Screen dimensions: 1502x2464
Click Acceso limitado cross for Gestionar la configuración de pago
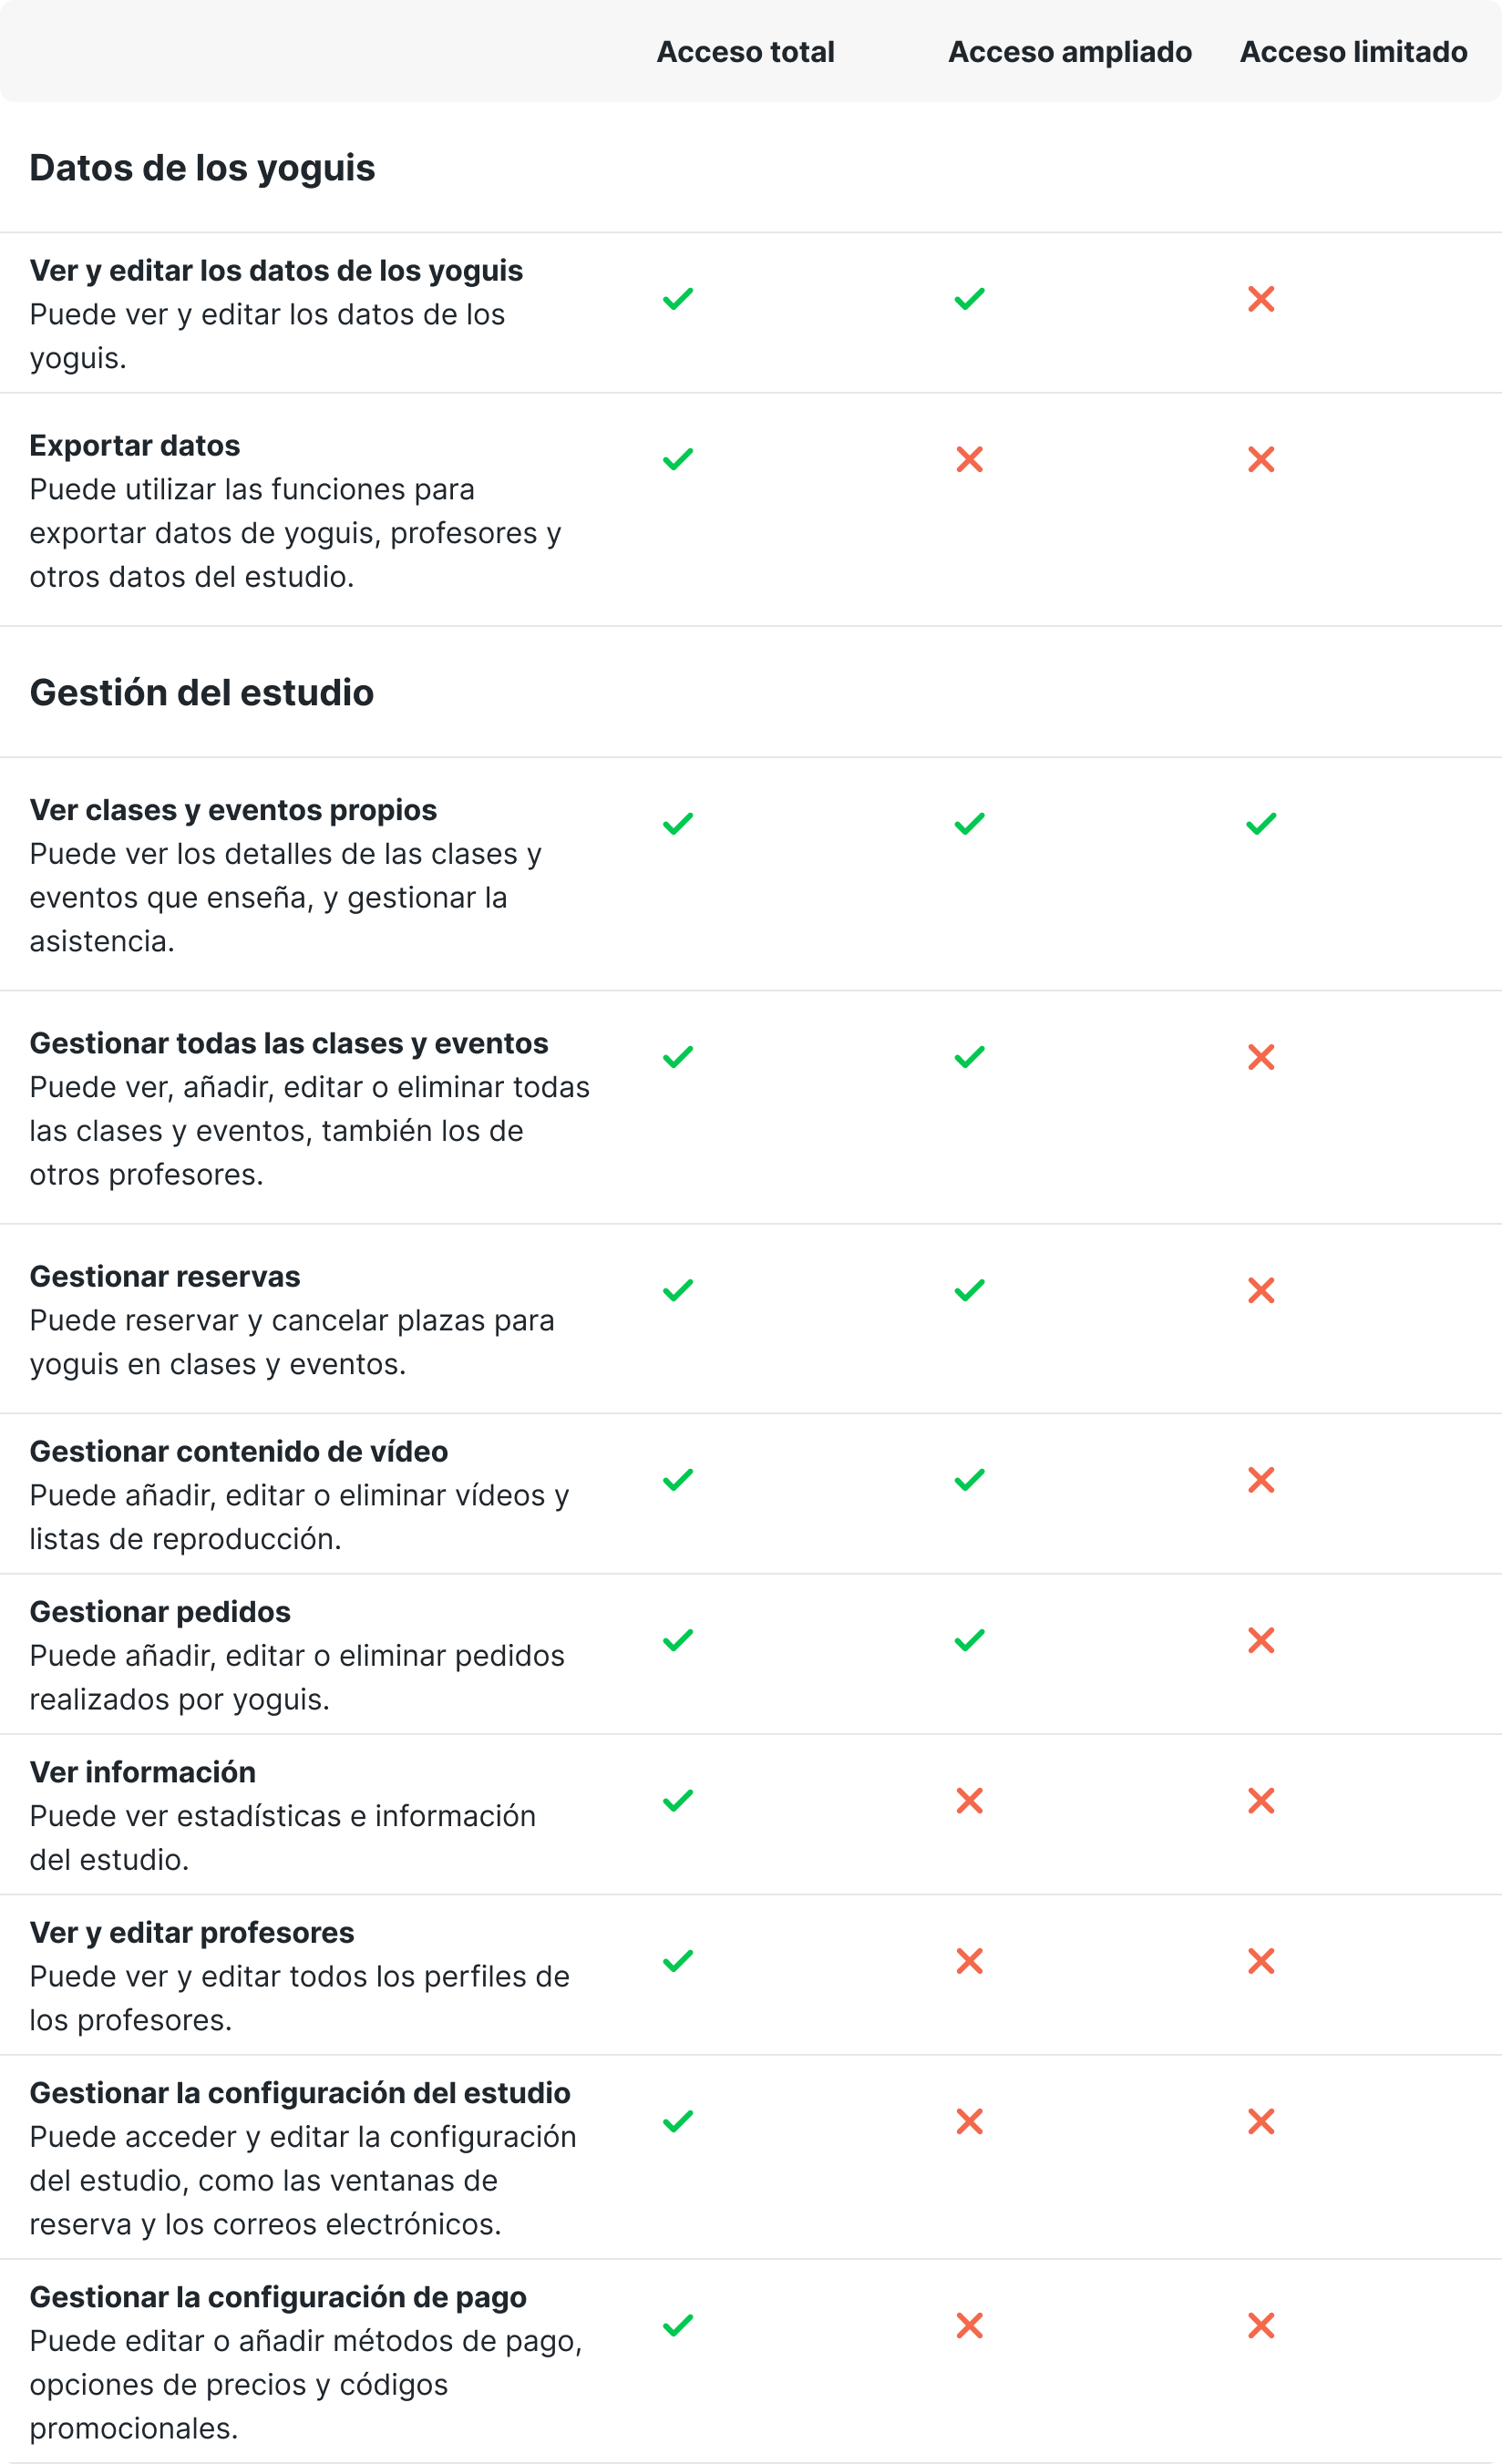[x=1261, y=2326]
